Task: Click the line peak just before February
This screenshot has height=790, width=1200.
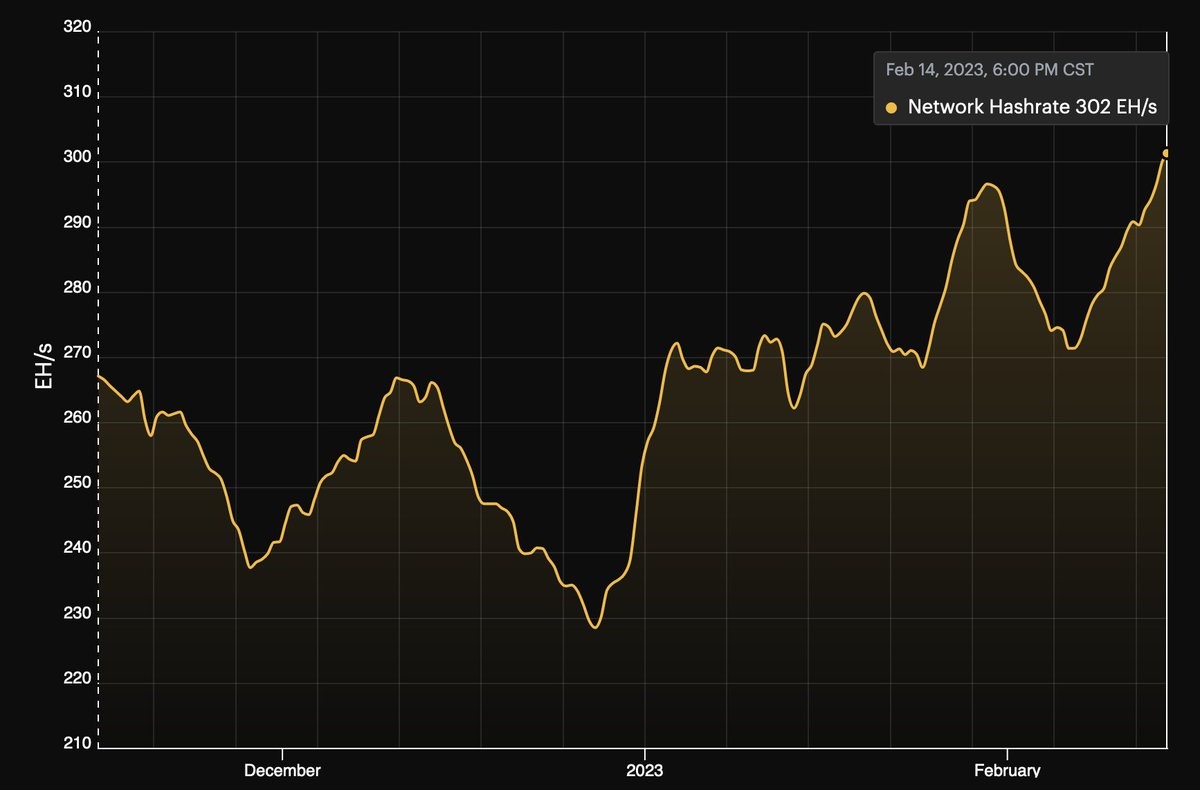Action: tap(988, 184)
